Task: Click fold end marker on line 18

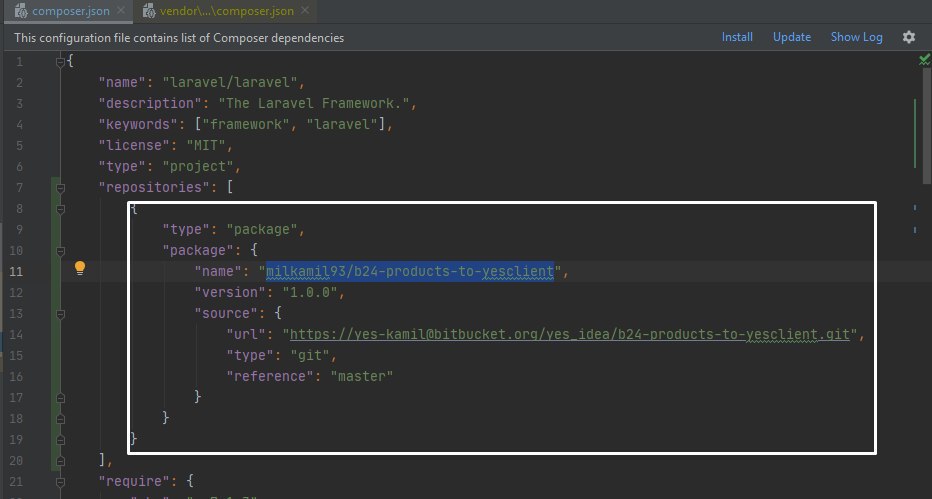Action: click(60, 419)
